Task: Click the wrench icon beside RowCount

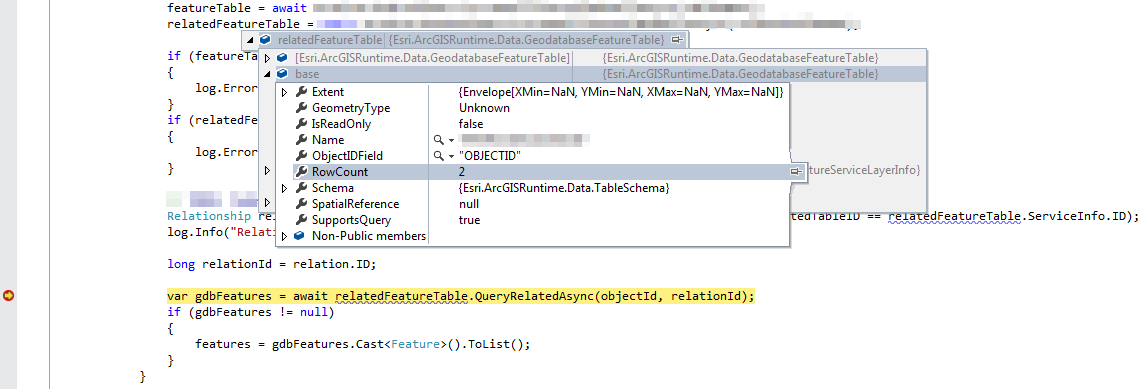Action: (x=301, y=172)
